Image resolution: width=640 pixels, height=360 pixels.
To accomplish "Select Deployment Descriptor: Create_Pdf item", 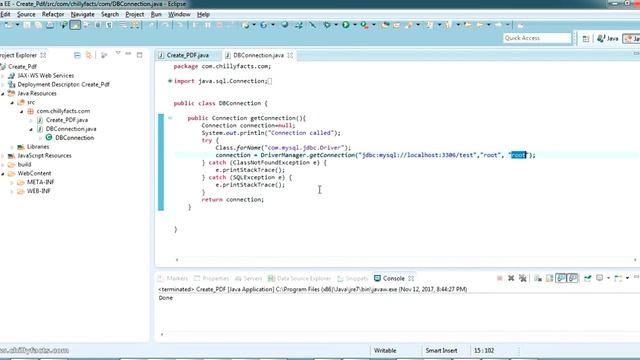I will click(x=63, y=84).
